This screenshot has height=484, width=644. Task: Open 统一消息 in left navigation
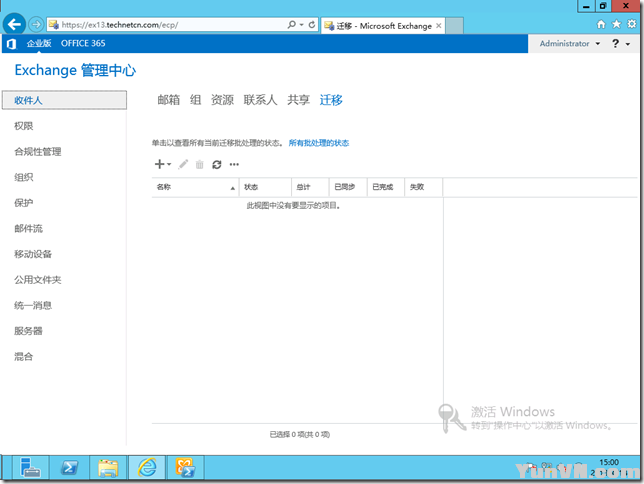click(33, 305)
